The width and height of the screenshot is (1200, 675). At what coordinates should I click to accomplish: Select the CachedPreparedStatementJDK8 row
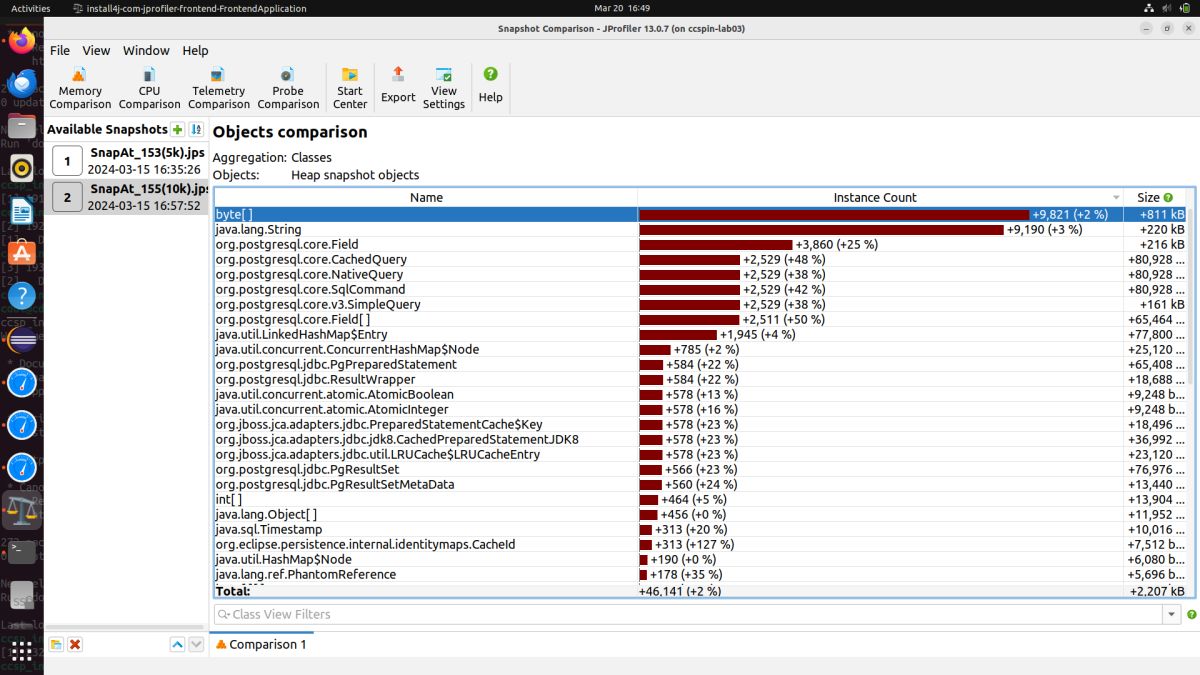point(700,439)
